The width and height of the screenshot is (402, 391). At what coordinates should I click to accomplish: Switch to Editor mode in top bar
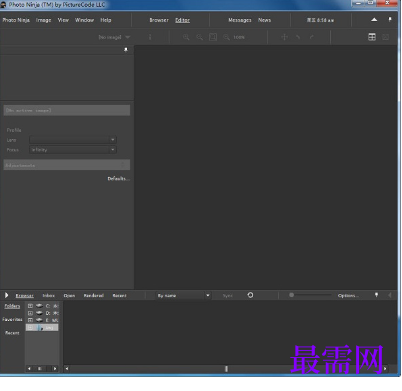[182, 20]
